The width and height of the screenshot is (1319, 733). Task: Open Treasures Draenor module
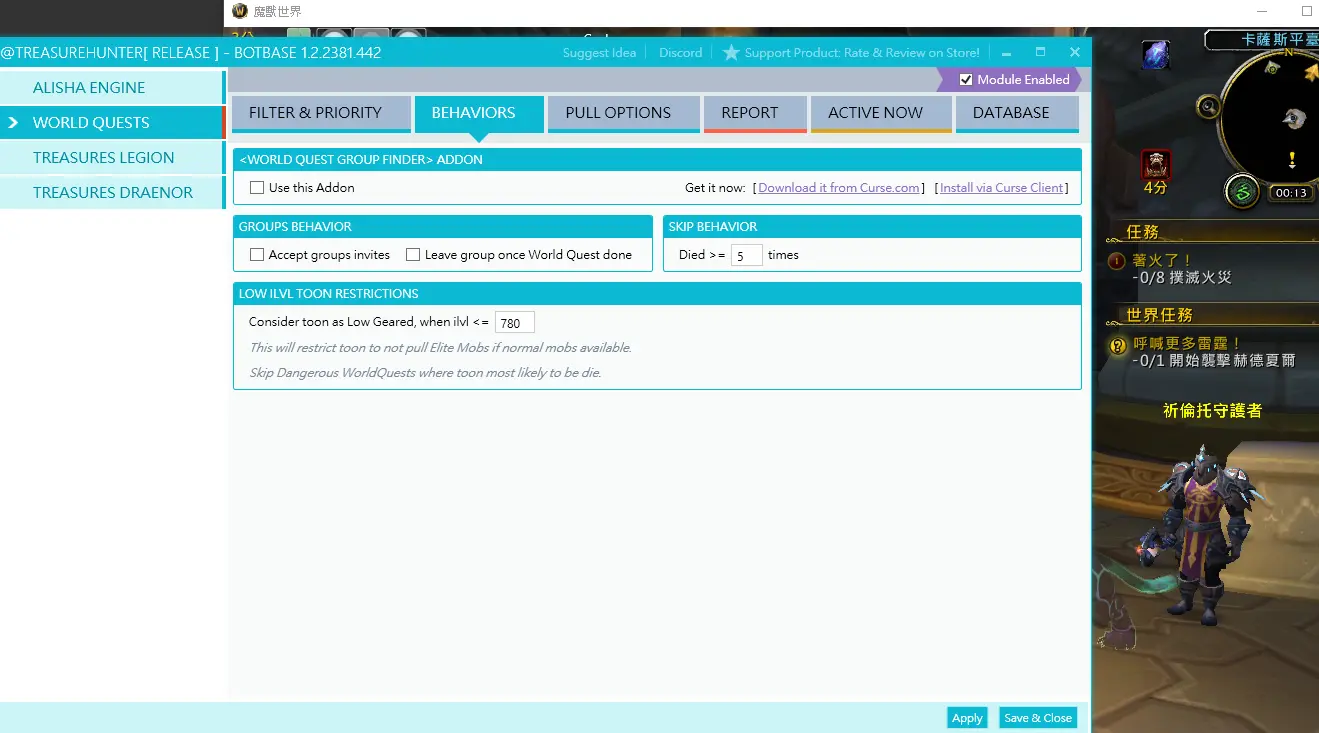pyautogui.click(x=112, y=193)
